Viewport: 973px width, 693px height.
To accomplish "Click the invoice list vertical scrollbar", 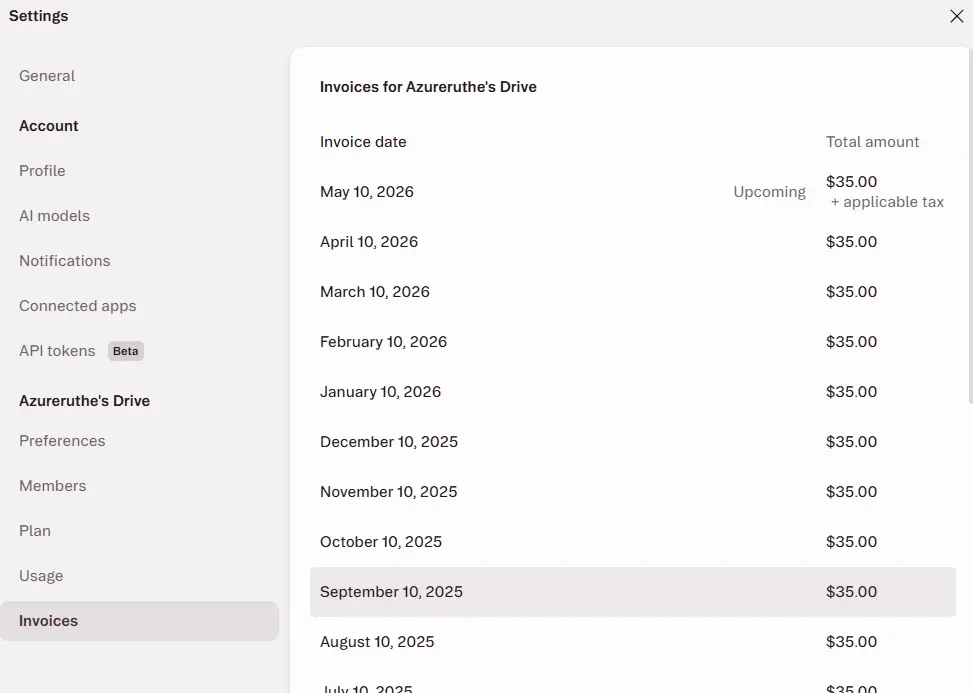I will click(x=970, y=226).
